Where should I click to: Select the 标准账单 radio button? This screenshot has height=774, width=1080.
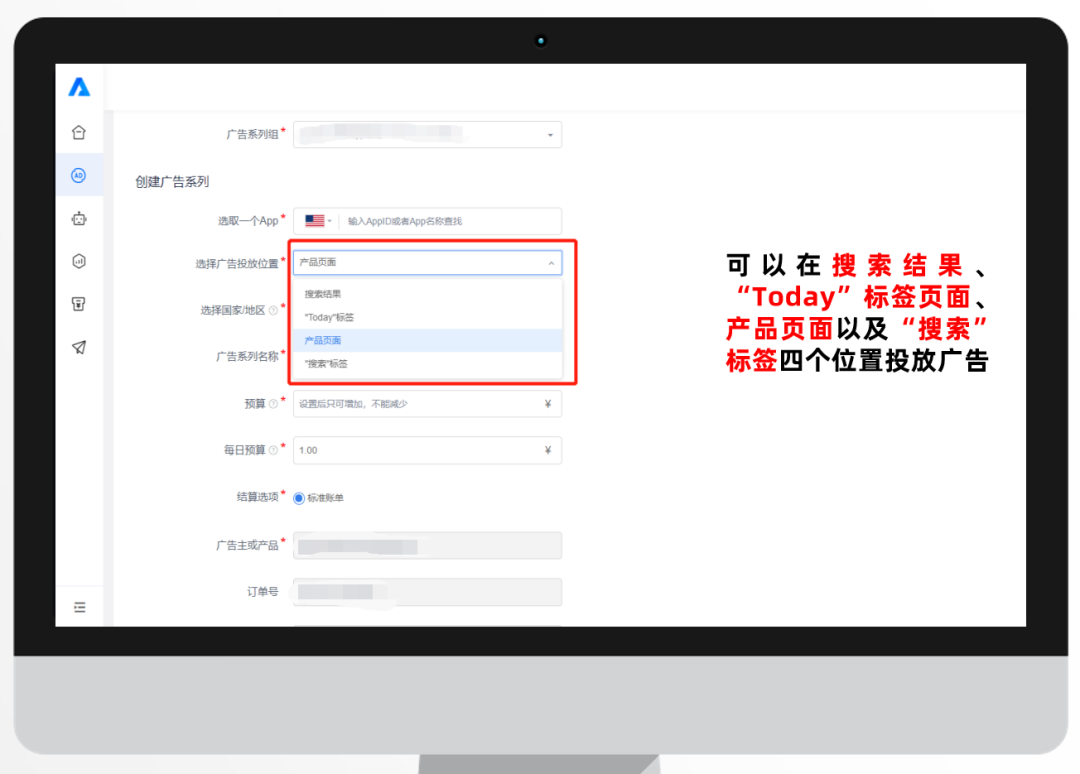point(299,498)
